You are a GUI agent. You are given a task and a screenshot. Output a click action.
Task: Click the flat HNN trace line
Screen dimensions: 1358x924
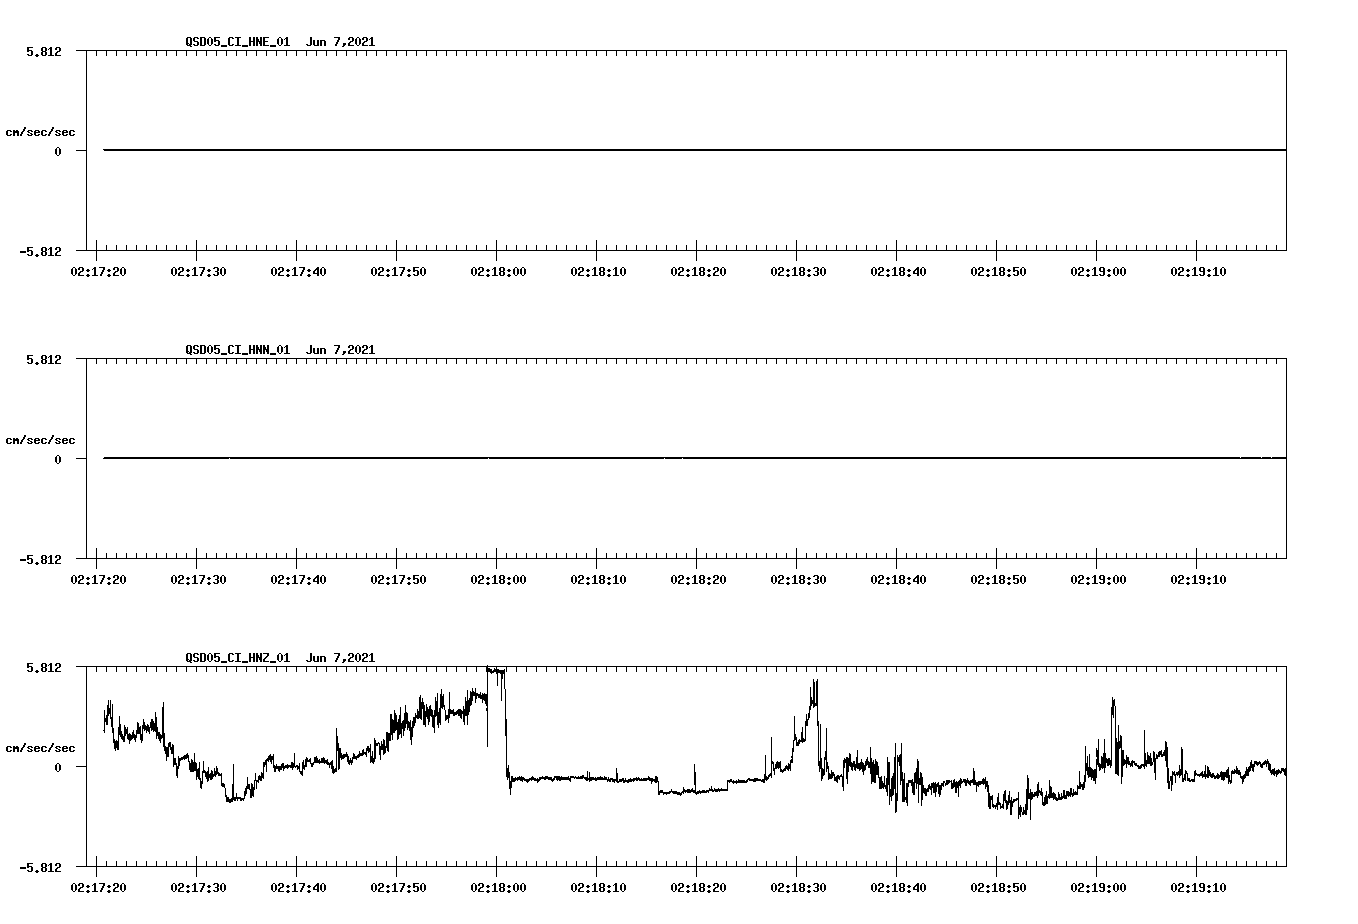click(695, 458)
